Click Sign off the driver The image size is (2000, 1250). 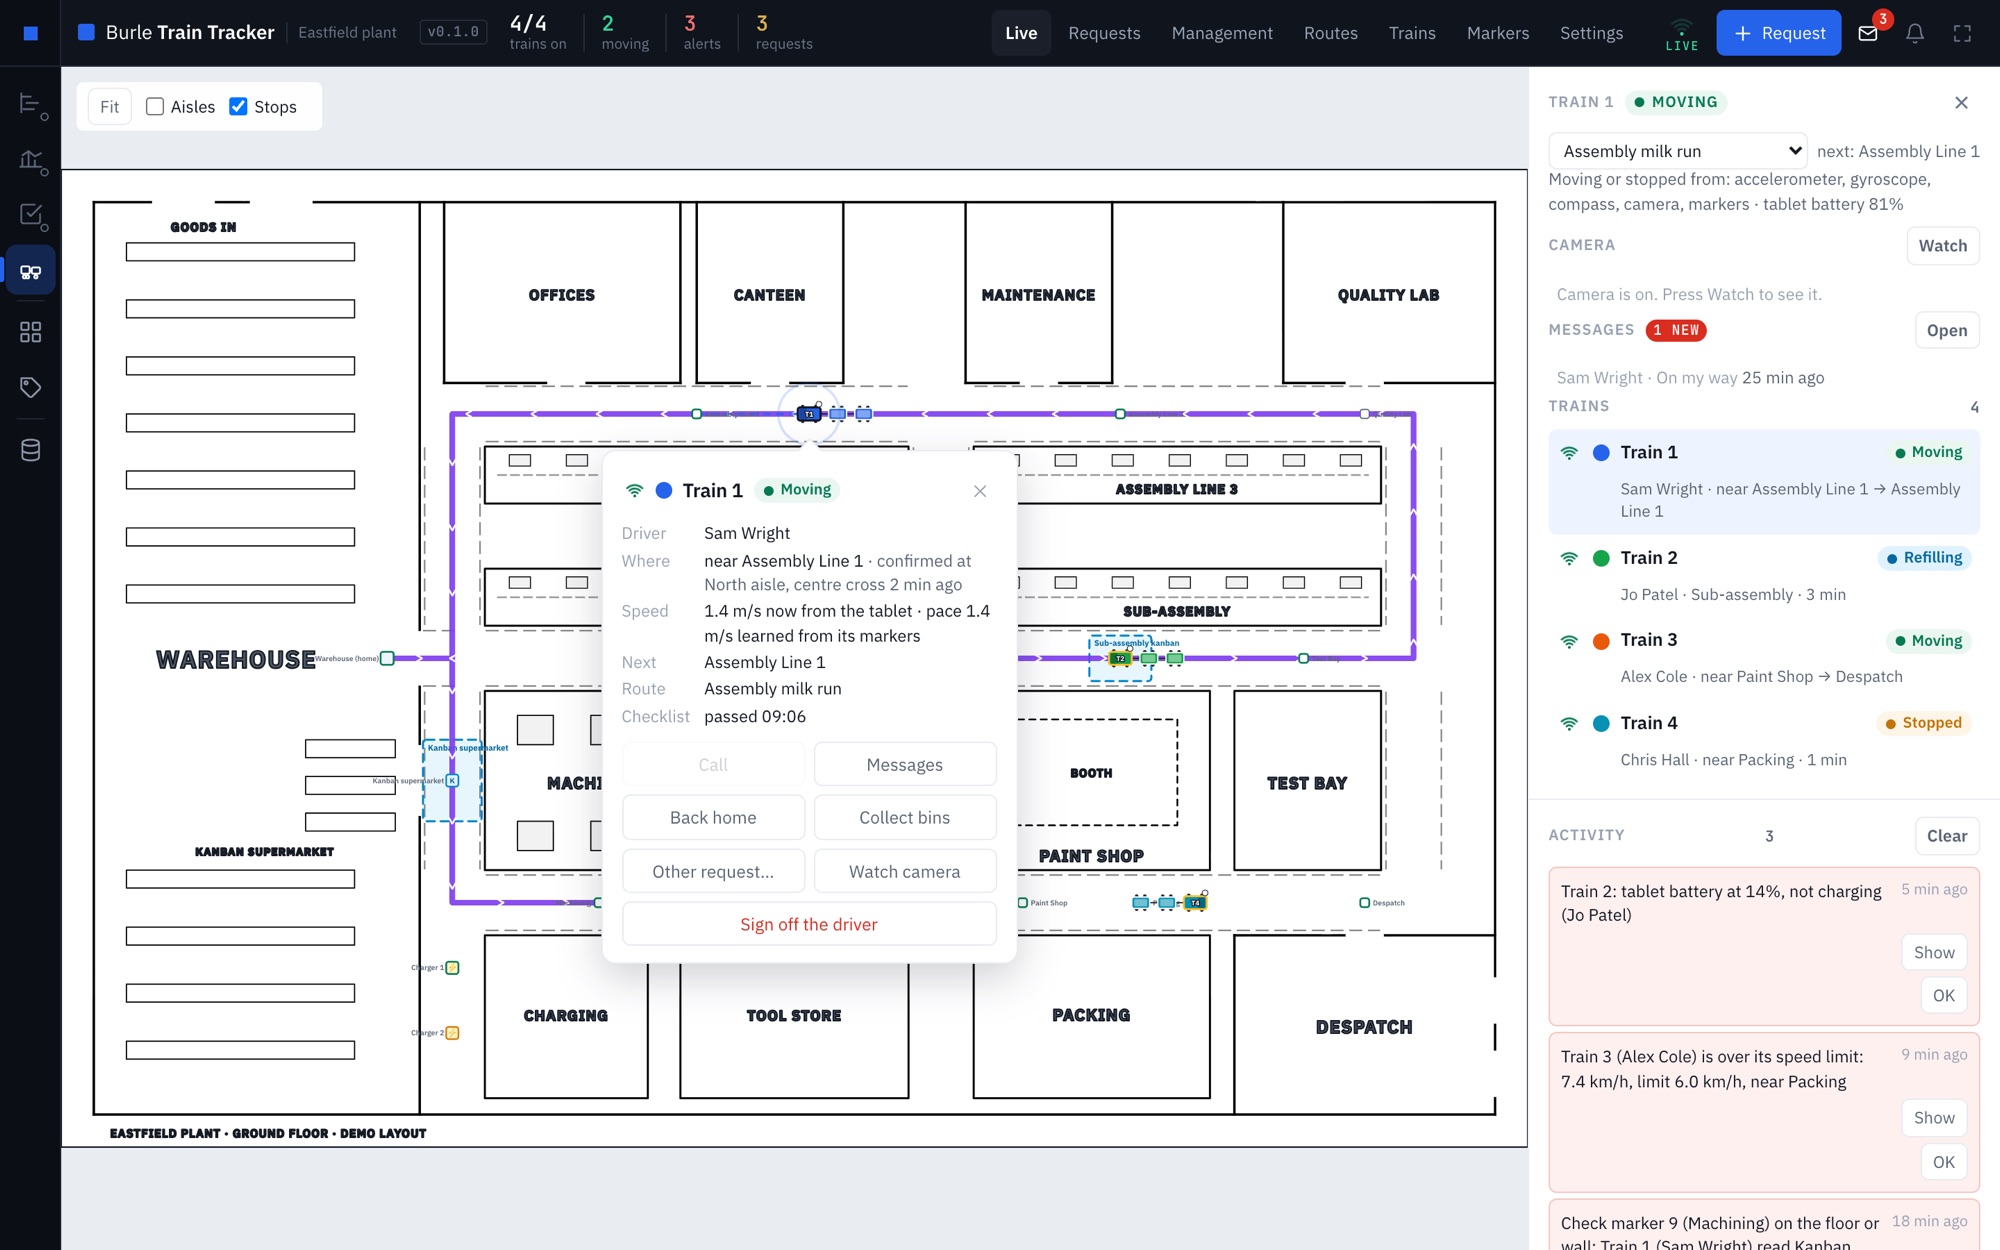[808, 924]
